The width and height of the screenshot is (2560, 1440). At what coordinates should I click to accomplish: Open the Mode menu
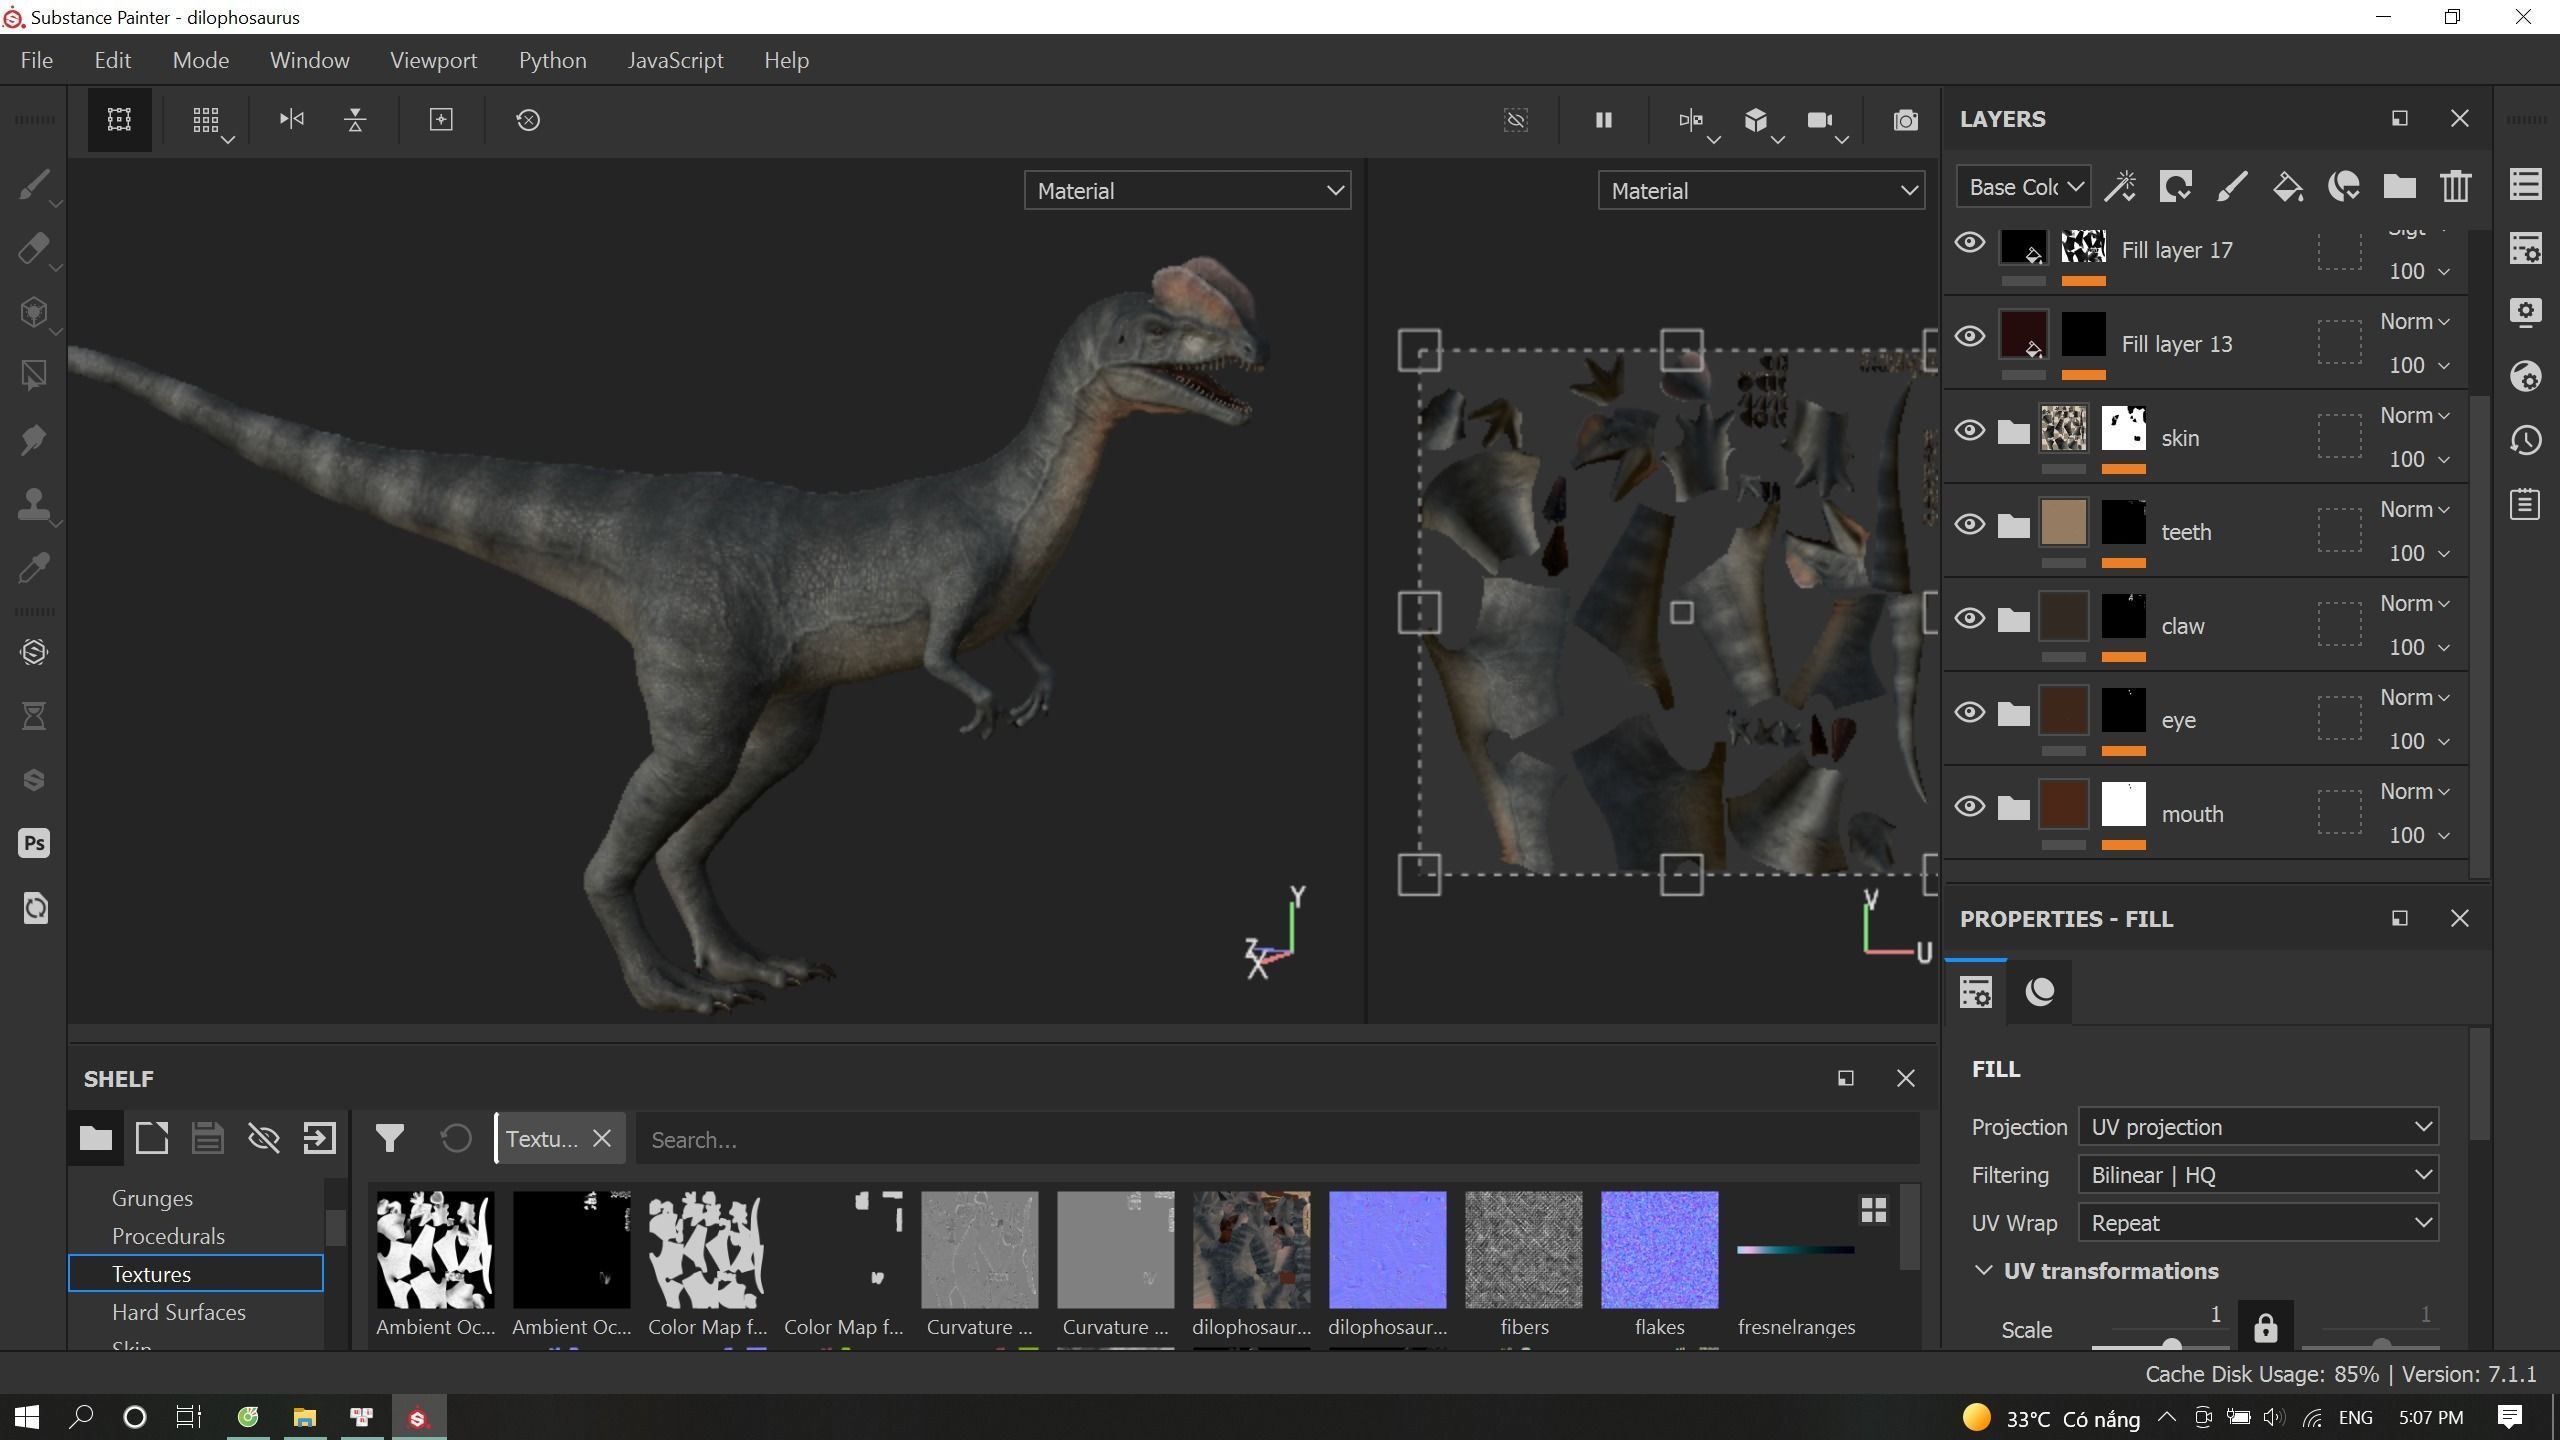201,60
